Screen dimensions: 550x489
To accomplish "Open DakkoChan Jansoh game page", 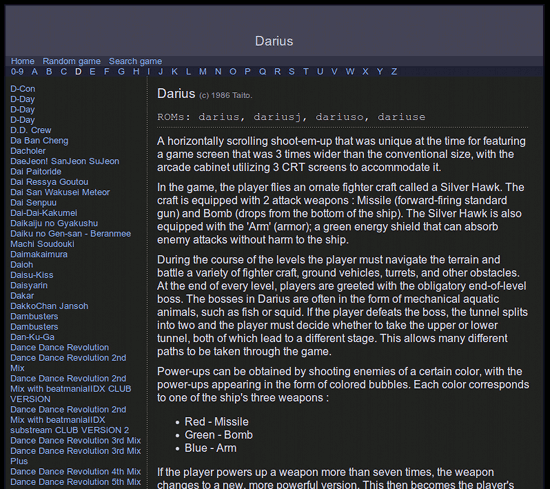I will pyautogui.click(x=49, y=306).
